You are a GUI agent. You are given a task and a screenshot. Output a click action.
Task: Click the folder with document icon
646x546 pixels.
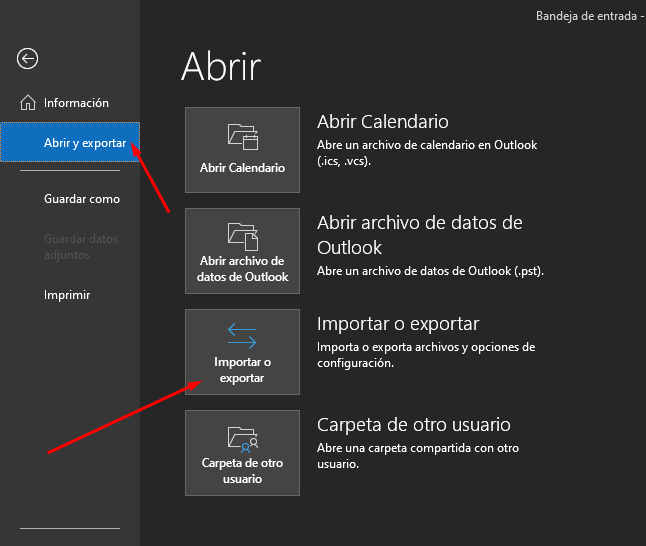tap(243, 237)
